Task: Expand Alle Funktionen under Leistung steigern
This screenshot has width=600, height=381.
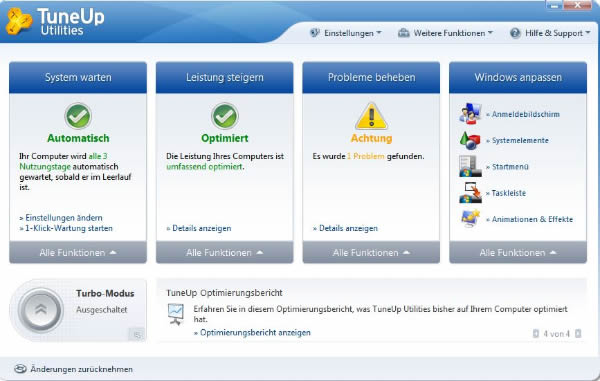Action: (225, 252)
